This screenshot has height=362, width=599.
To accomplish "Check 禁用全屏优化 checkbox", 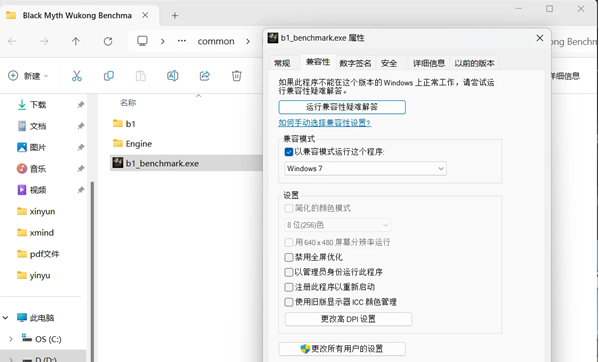I will pyautogui.click(x=289, y=257).
